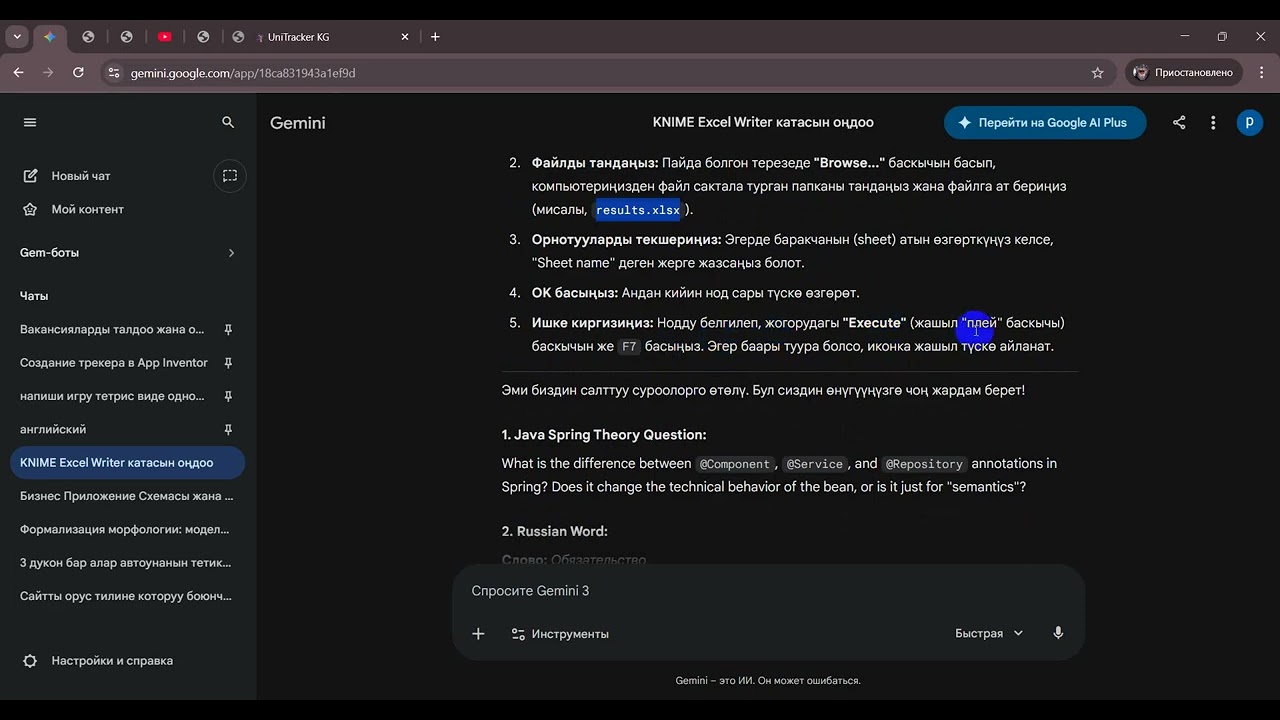Click the results.xlsx highlighted code text

[638, 210]
